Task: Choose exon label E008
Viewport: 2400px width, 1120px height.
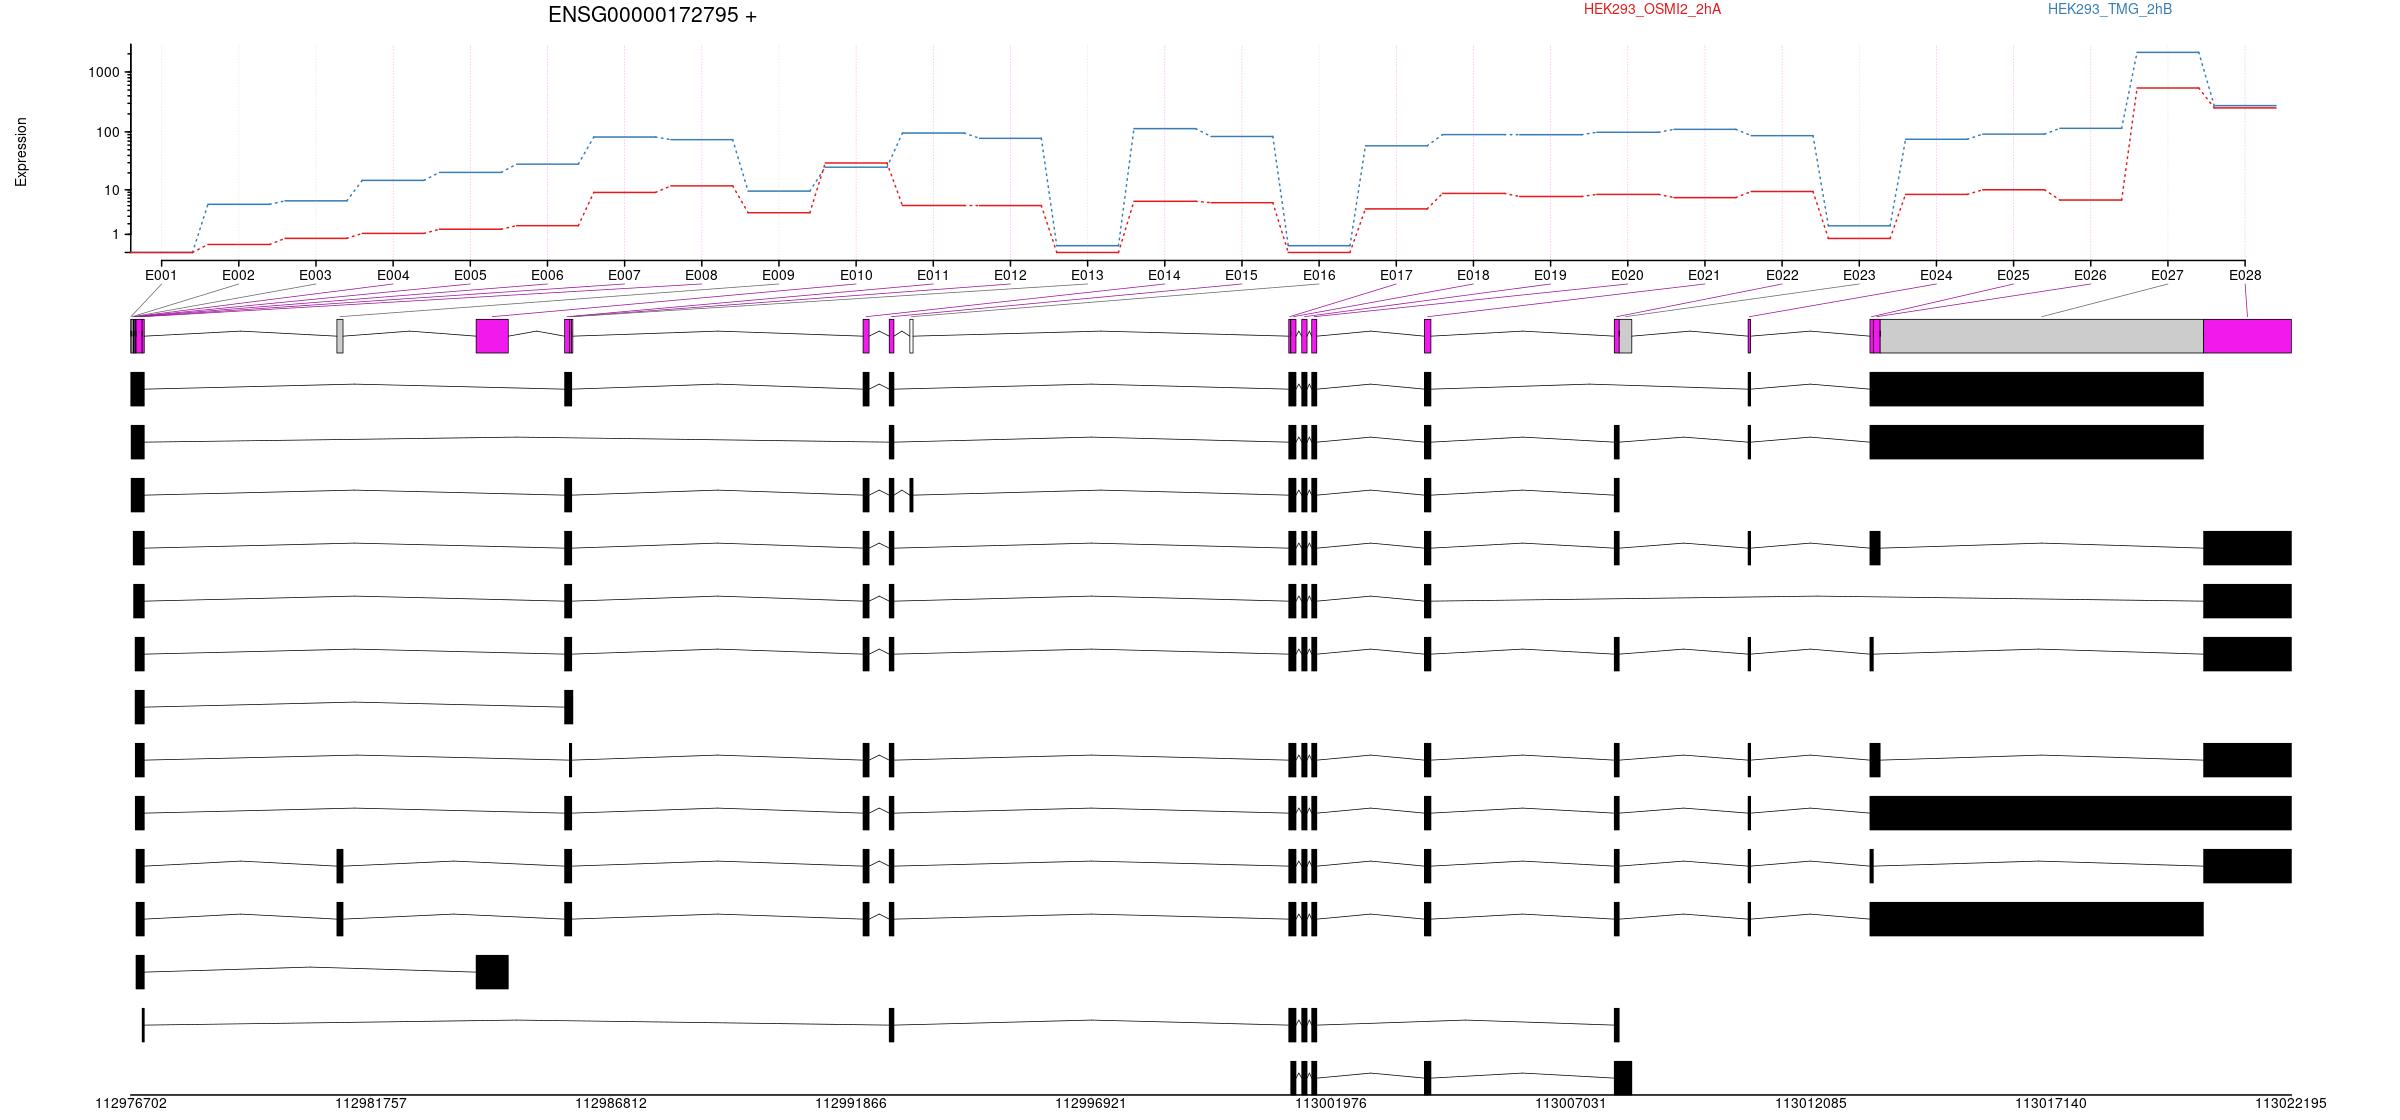Action: pyautogui.click(x=701, y=275)
